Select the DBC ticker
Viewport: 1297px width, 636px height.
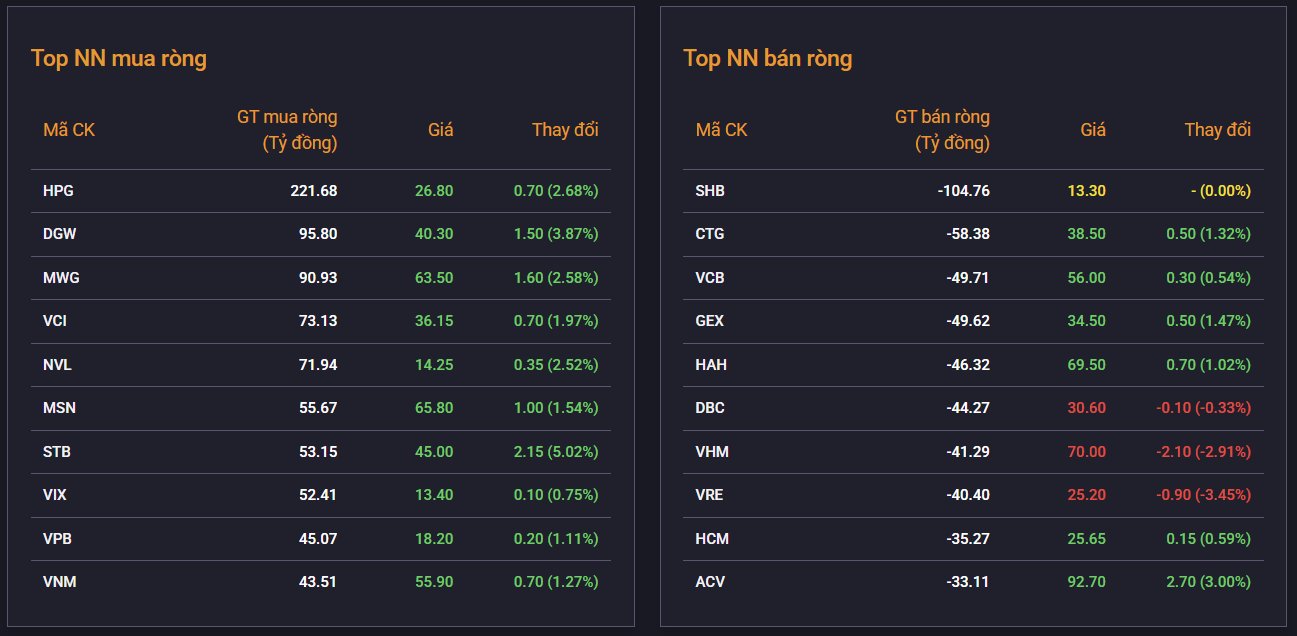(710, 408)
